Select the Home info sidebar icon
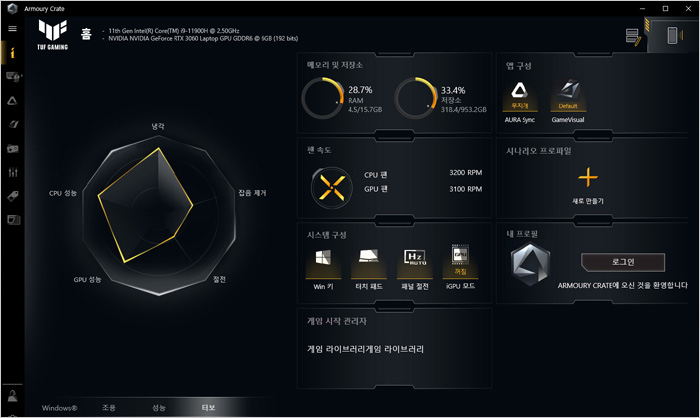Image resolution: width=700 pixels, height=418 pixels. [x=12, y=53]
